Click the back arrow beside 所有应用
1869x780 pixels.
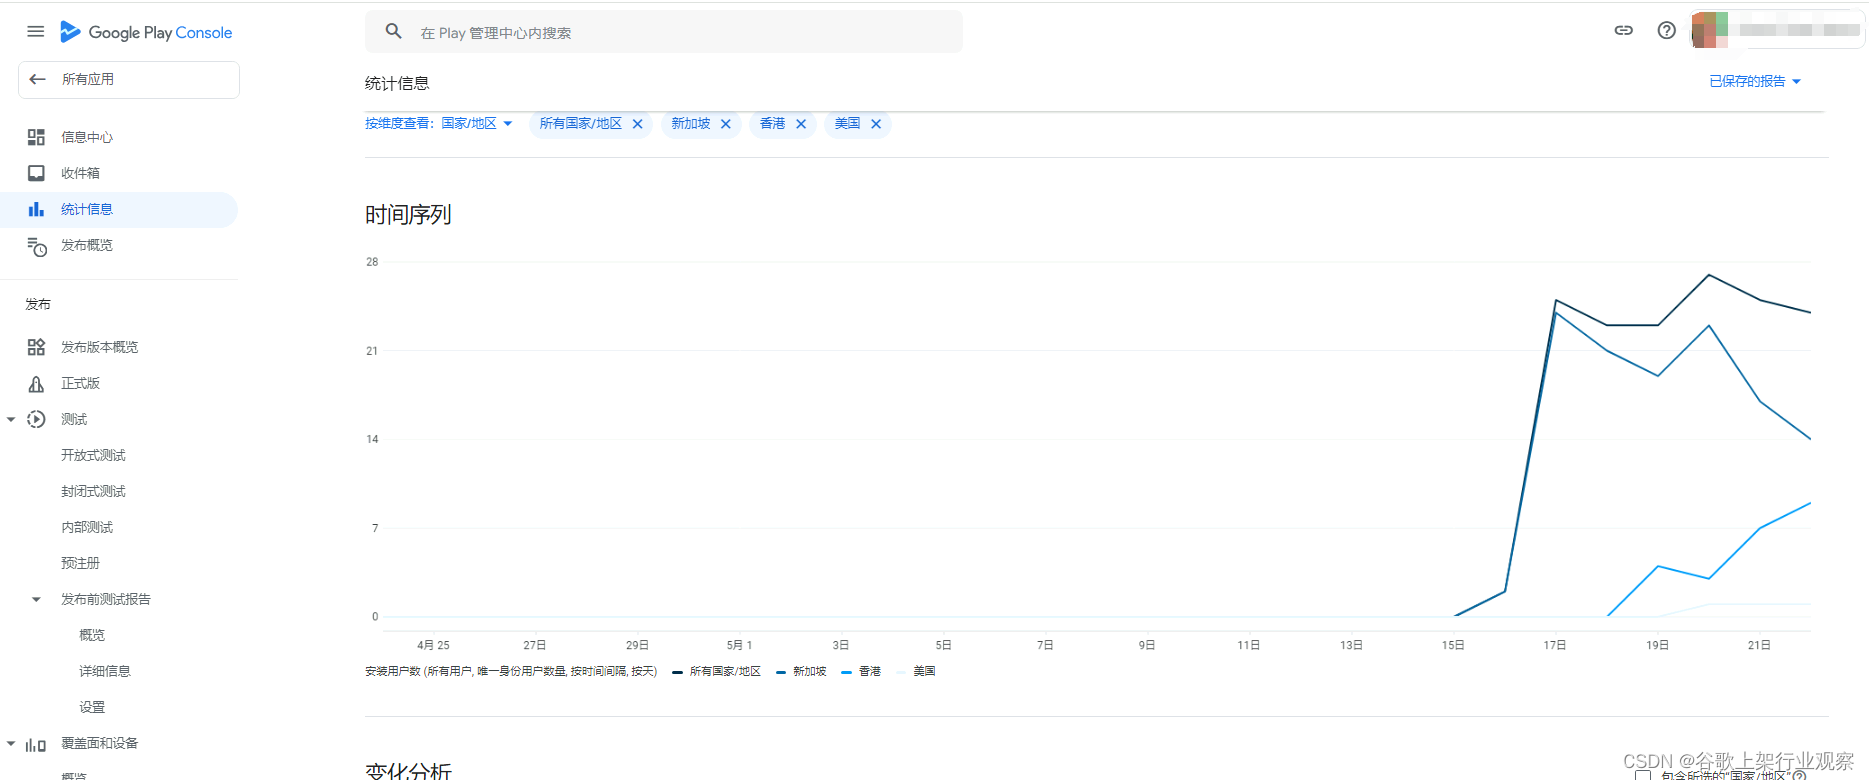(x=37, y=79)
